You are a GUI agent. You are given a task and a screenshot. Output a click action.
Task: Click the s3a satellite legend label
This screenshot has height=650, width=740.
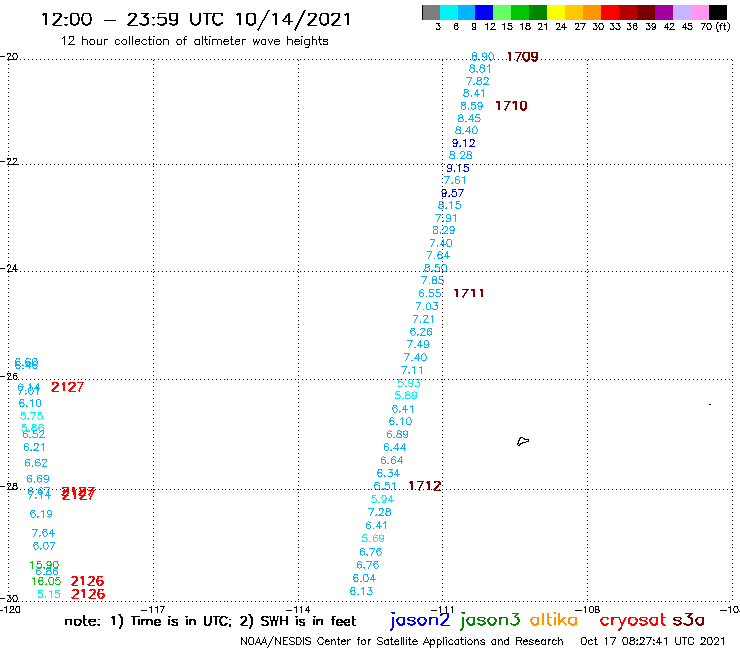[x=688, y=620]
